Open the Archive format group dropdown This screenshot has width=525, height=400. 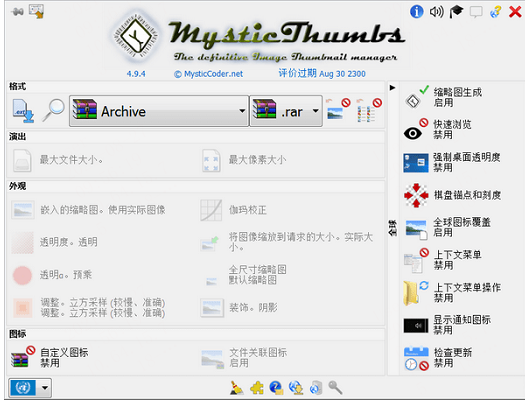[159, 111]
